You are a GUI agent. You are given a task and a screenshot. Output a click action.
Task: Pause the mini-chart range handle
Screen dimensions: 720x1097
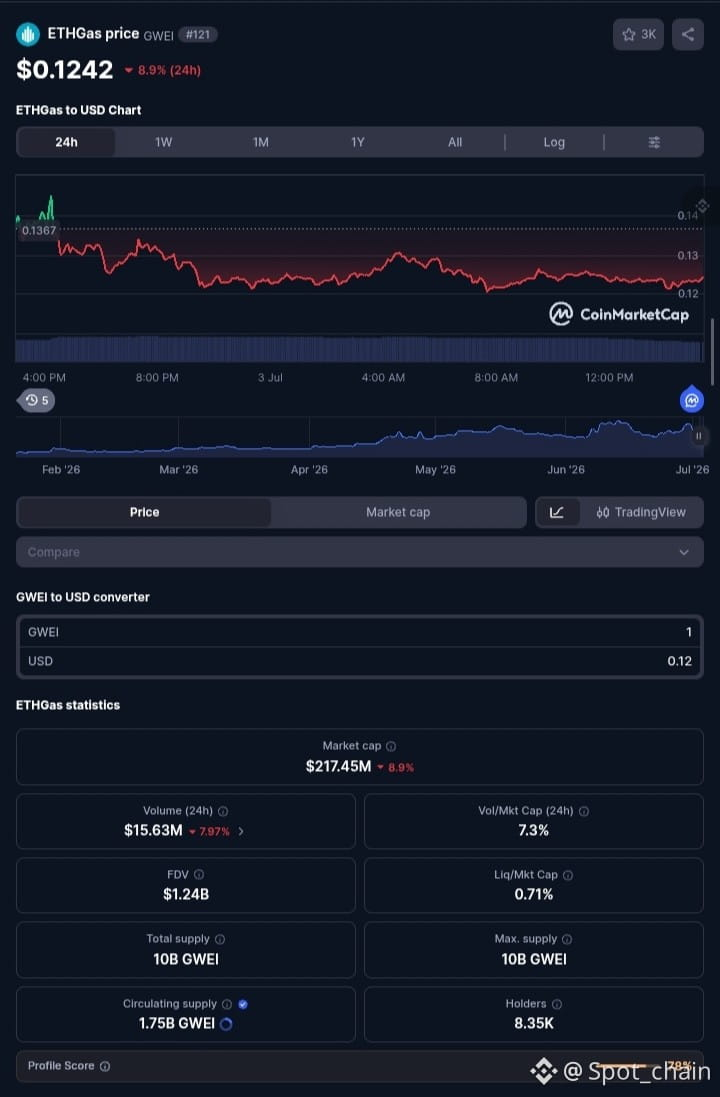(x=698, y=436)
